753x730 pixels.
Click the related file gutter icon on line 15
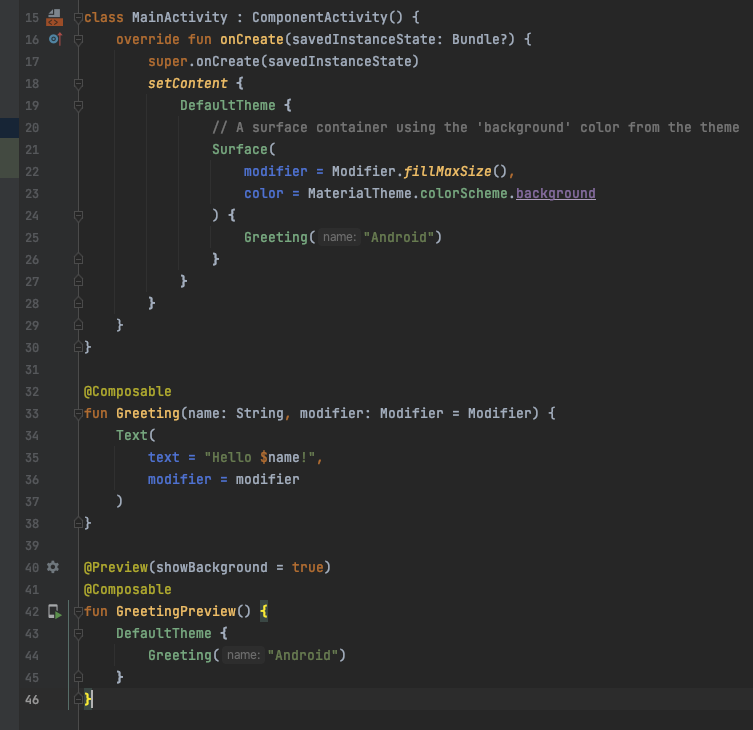[x=54, y=18]
